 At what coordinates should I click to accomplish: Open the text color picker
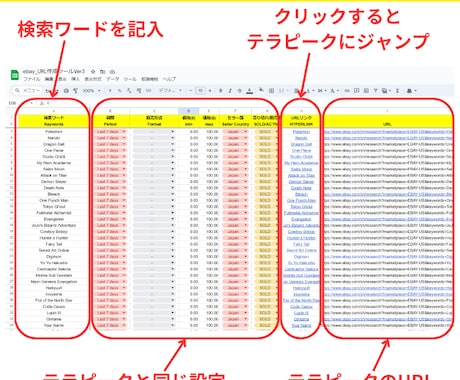click(249, 91)
